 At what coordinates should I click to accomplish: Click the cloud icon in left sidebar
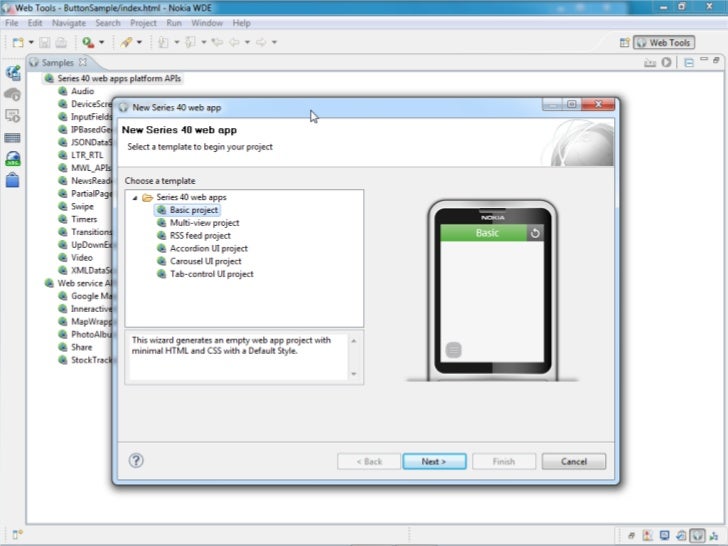13,94
